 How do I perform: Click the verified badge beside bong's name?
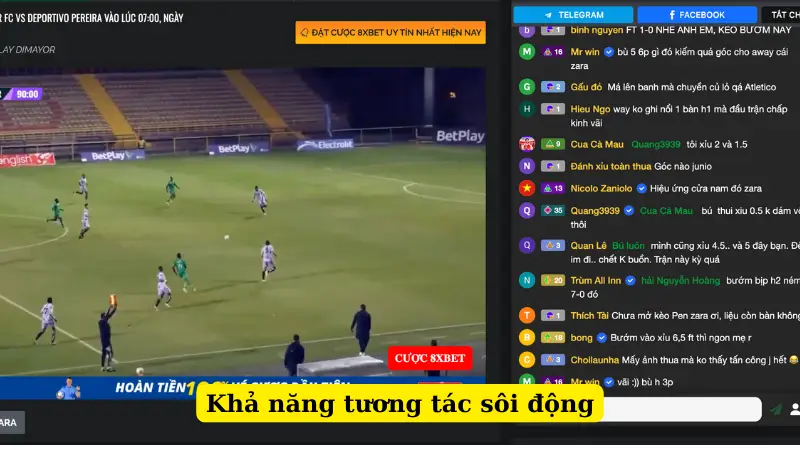point(602,338)
